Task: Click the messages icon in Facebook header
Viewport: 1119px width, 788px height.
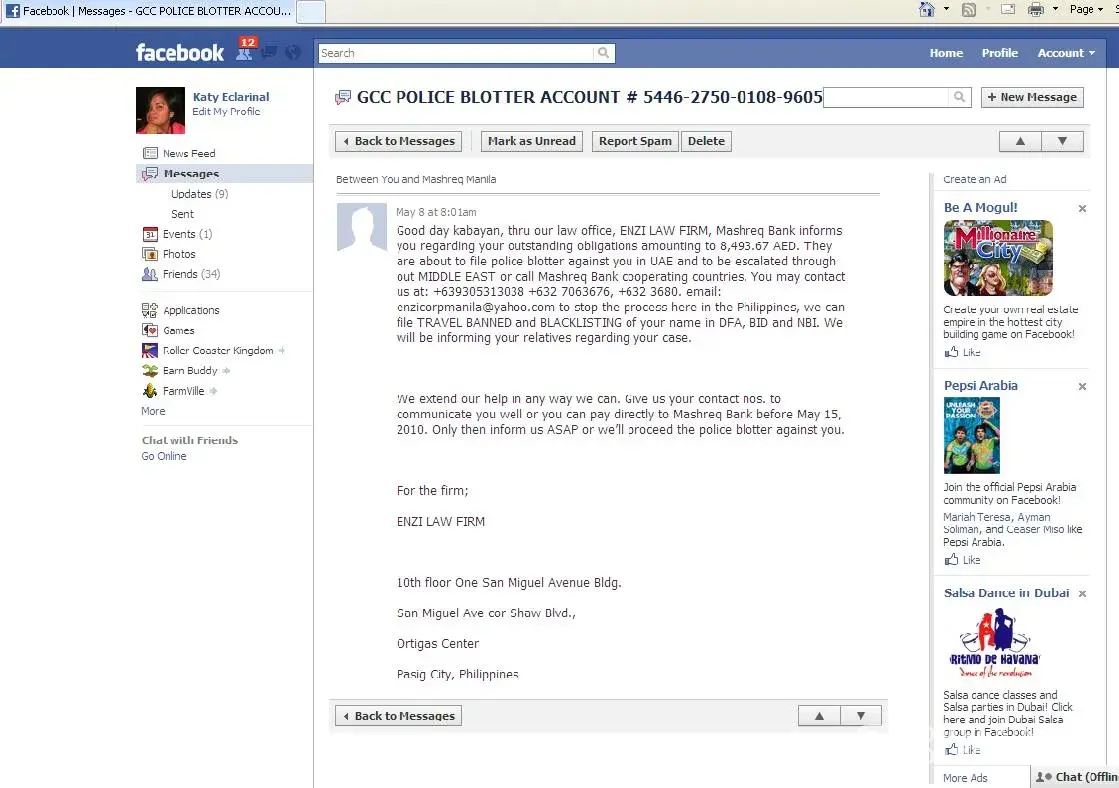Action: 269,53
